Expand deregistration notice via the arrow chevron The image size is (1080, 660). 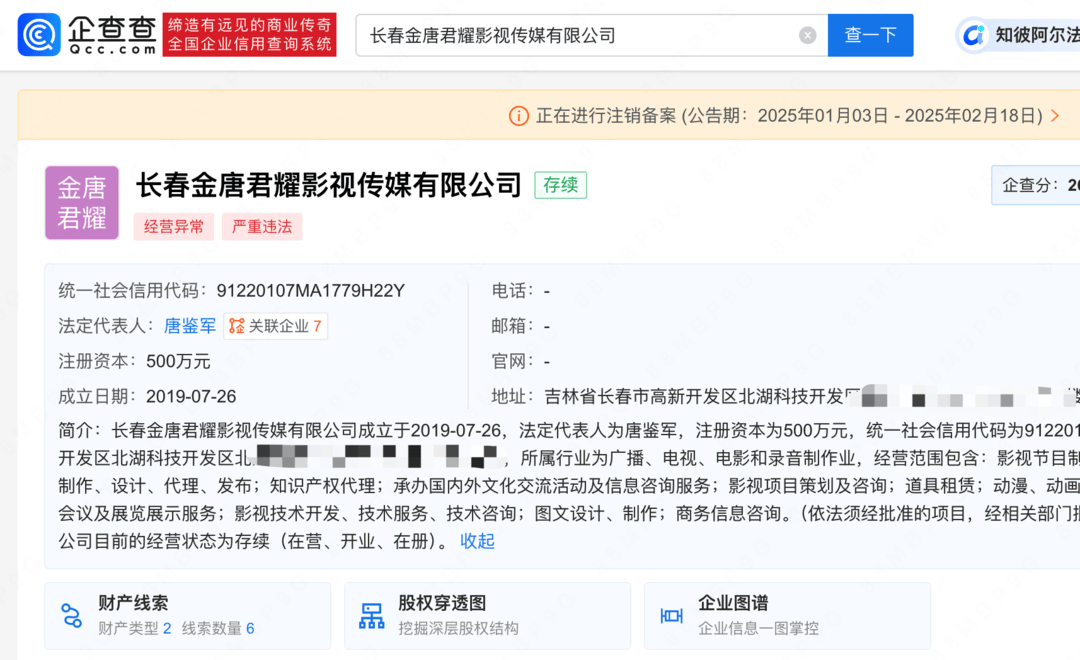tap(1055, 116)
